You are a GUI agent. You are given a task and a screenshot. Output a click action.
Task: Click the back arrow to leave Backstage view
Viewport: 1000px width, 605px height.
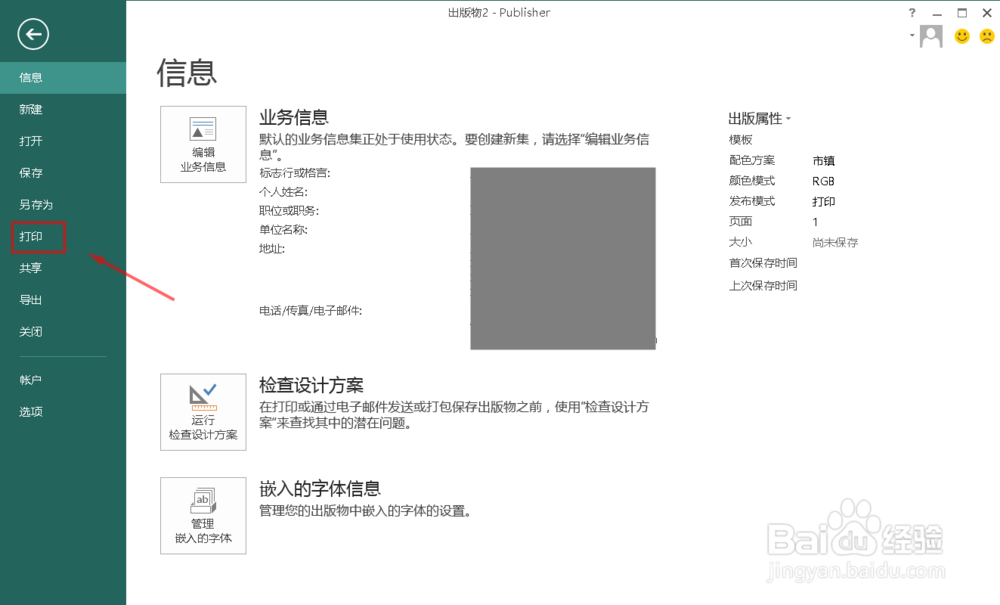coord(32,34)
